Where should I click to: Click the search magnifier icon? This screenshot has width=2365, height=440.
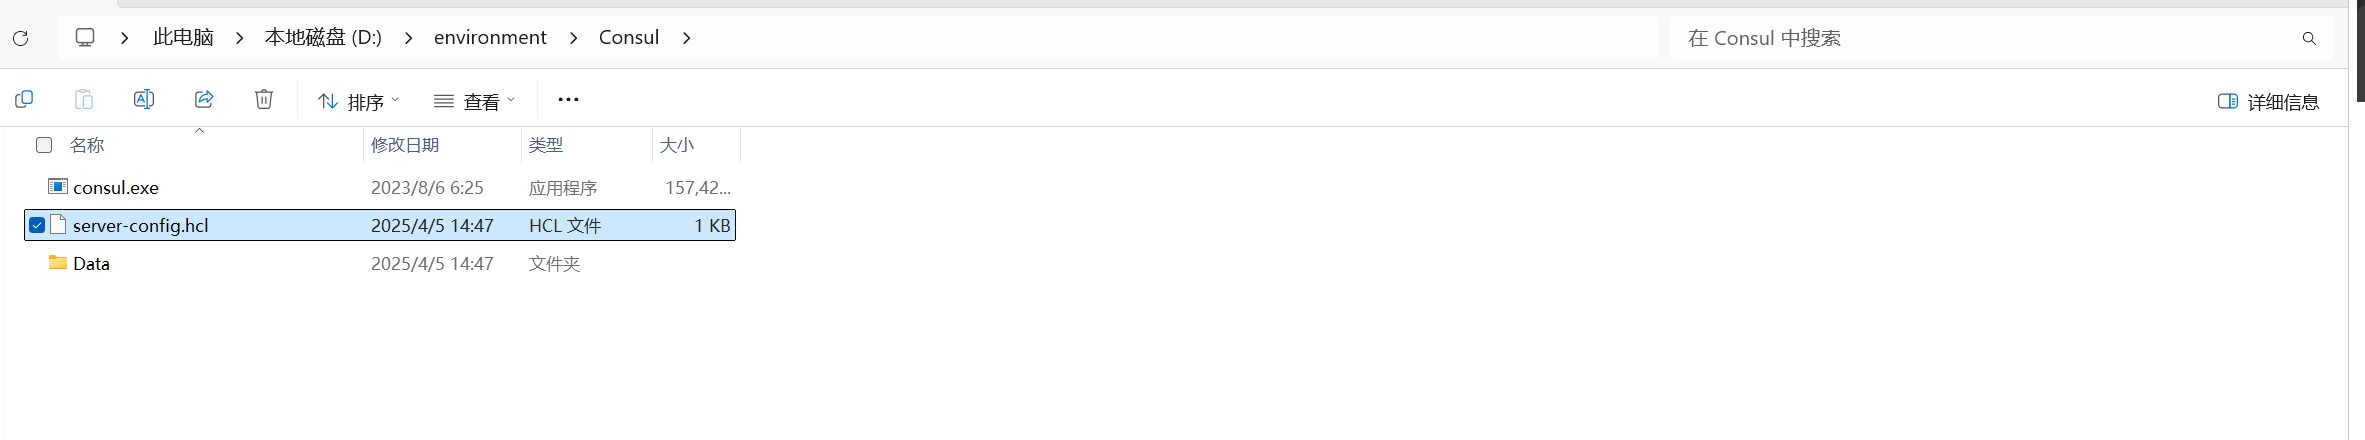(2309, 38)
